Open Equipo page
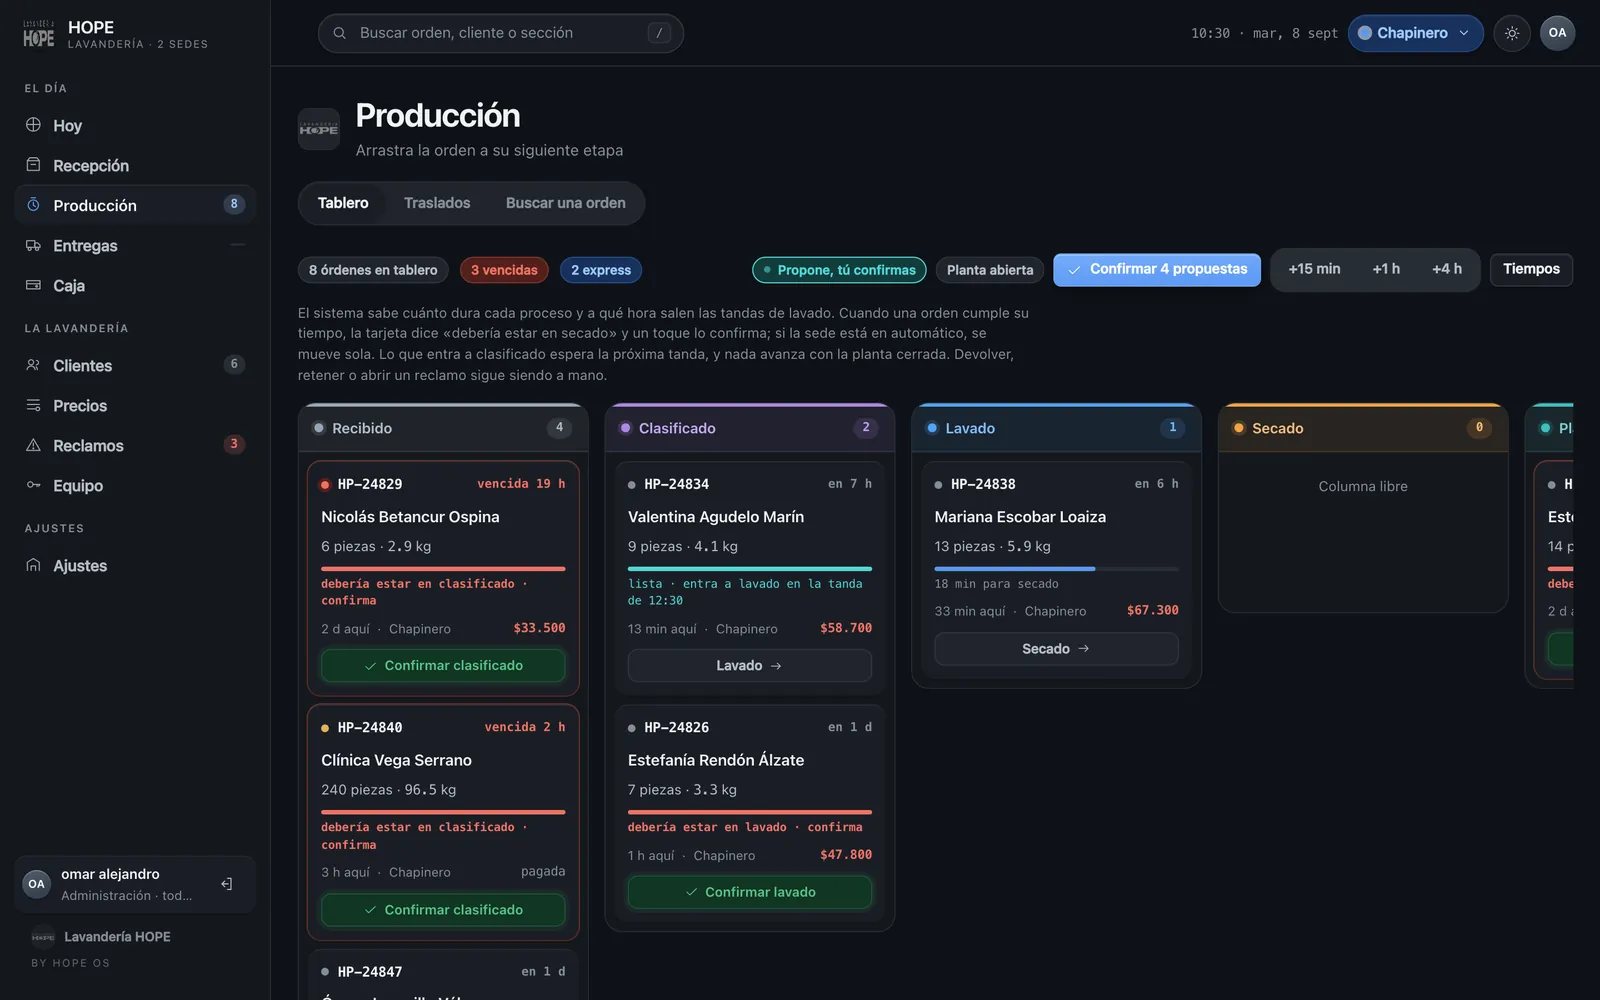 (135, 485)
